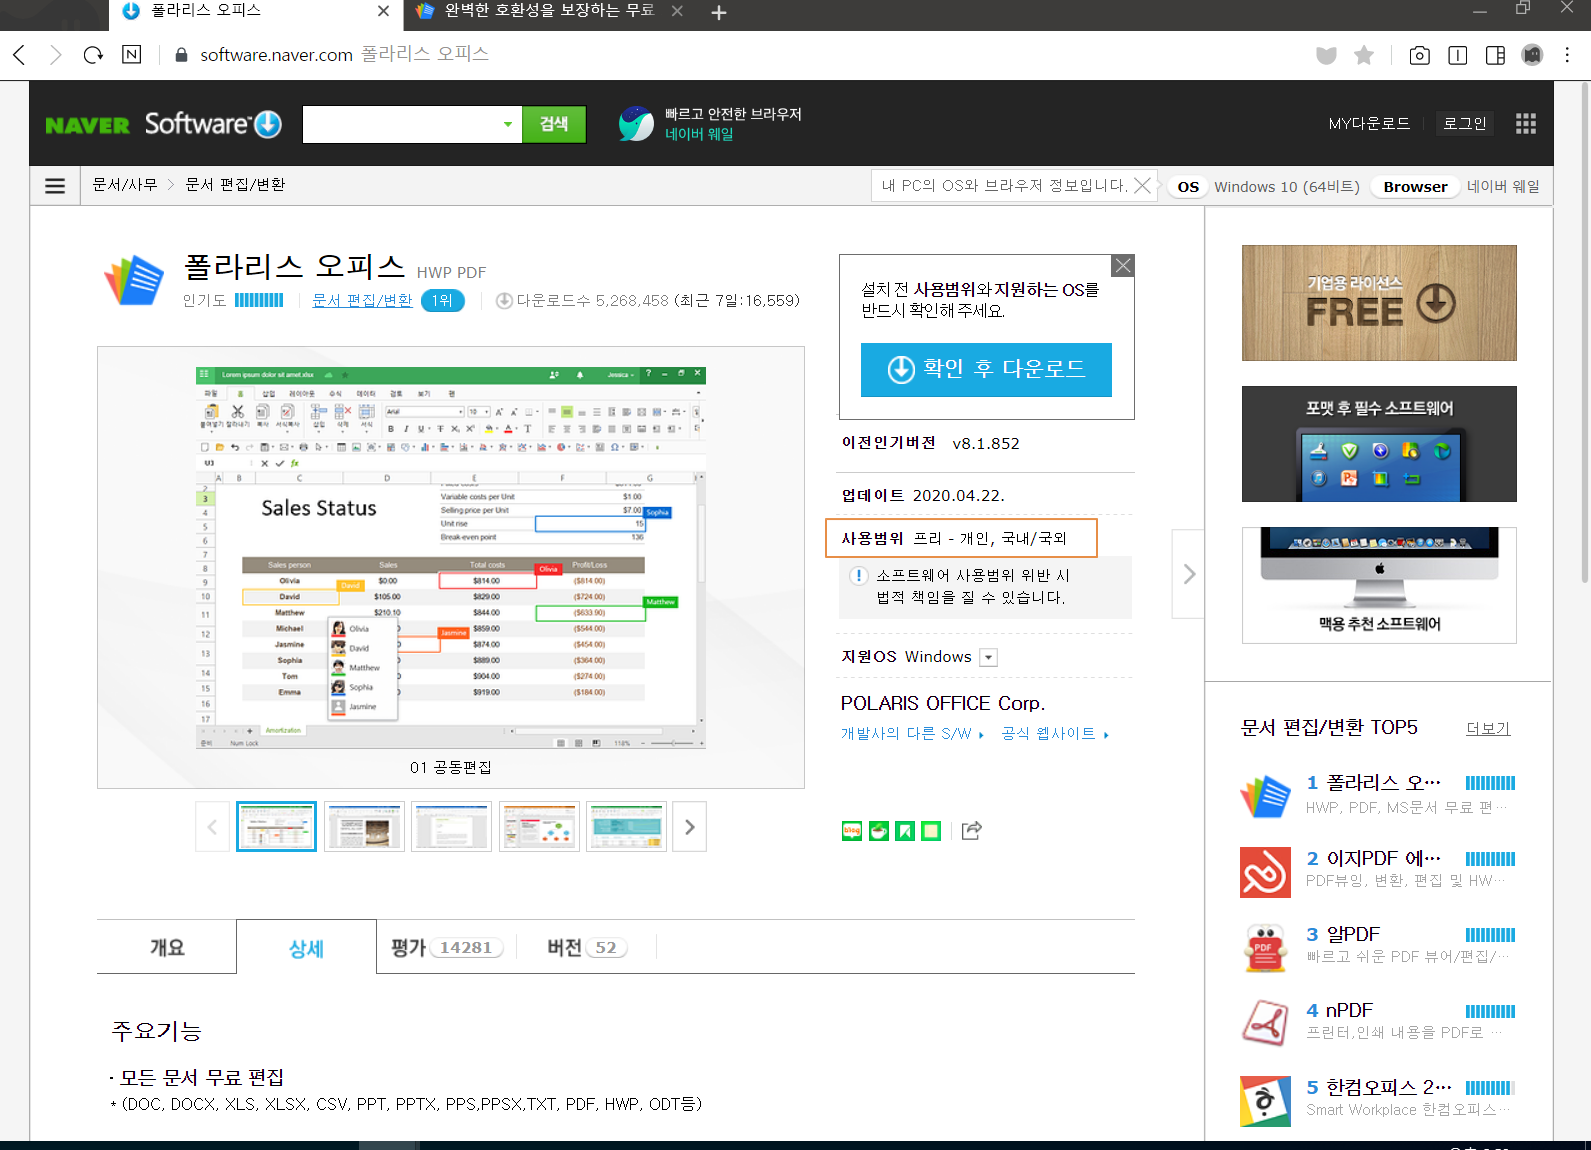Click the green 검색 button
Screen dimensions: 1591x1150
coord(554,124)
